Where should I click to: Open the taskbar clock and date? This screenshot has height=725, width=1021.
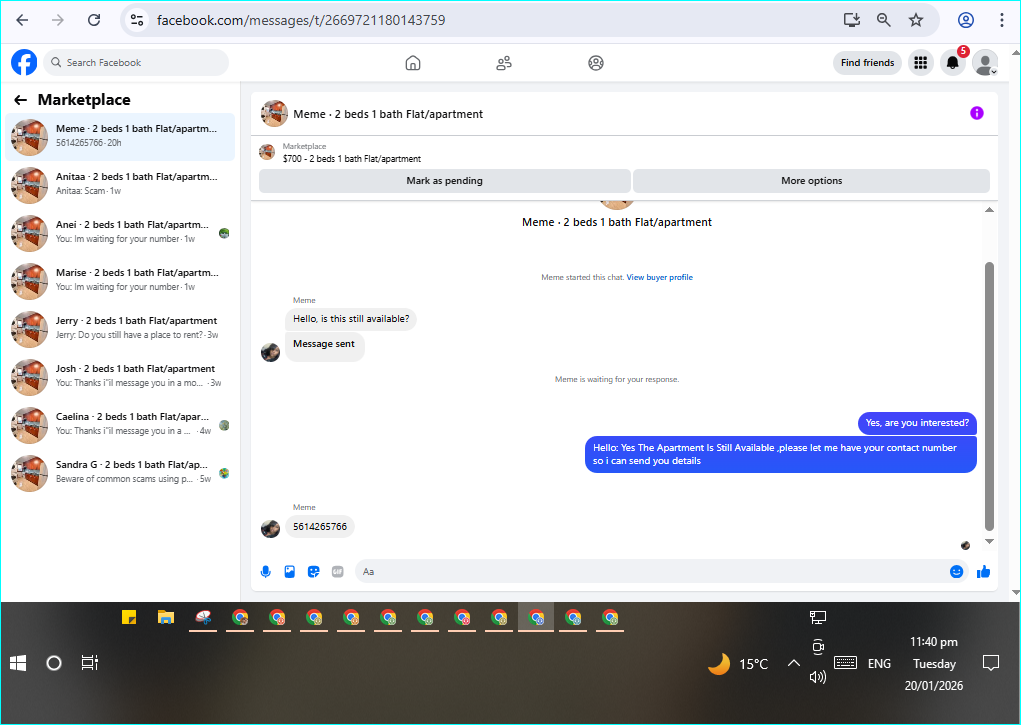pos(934,663)
